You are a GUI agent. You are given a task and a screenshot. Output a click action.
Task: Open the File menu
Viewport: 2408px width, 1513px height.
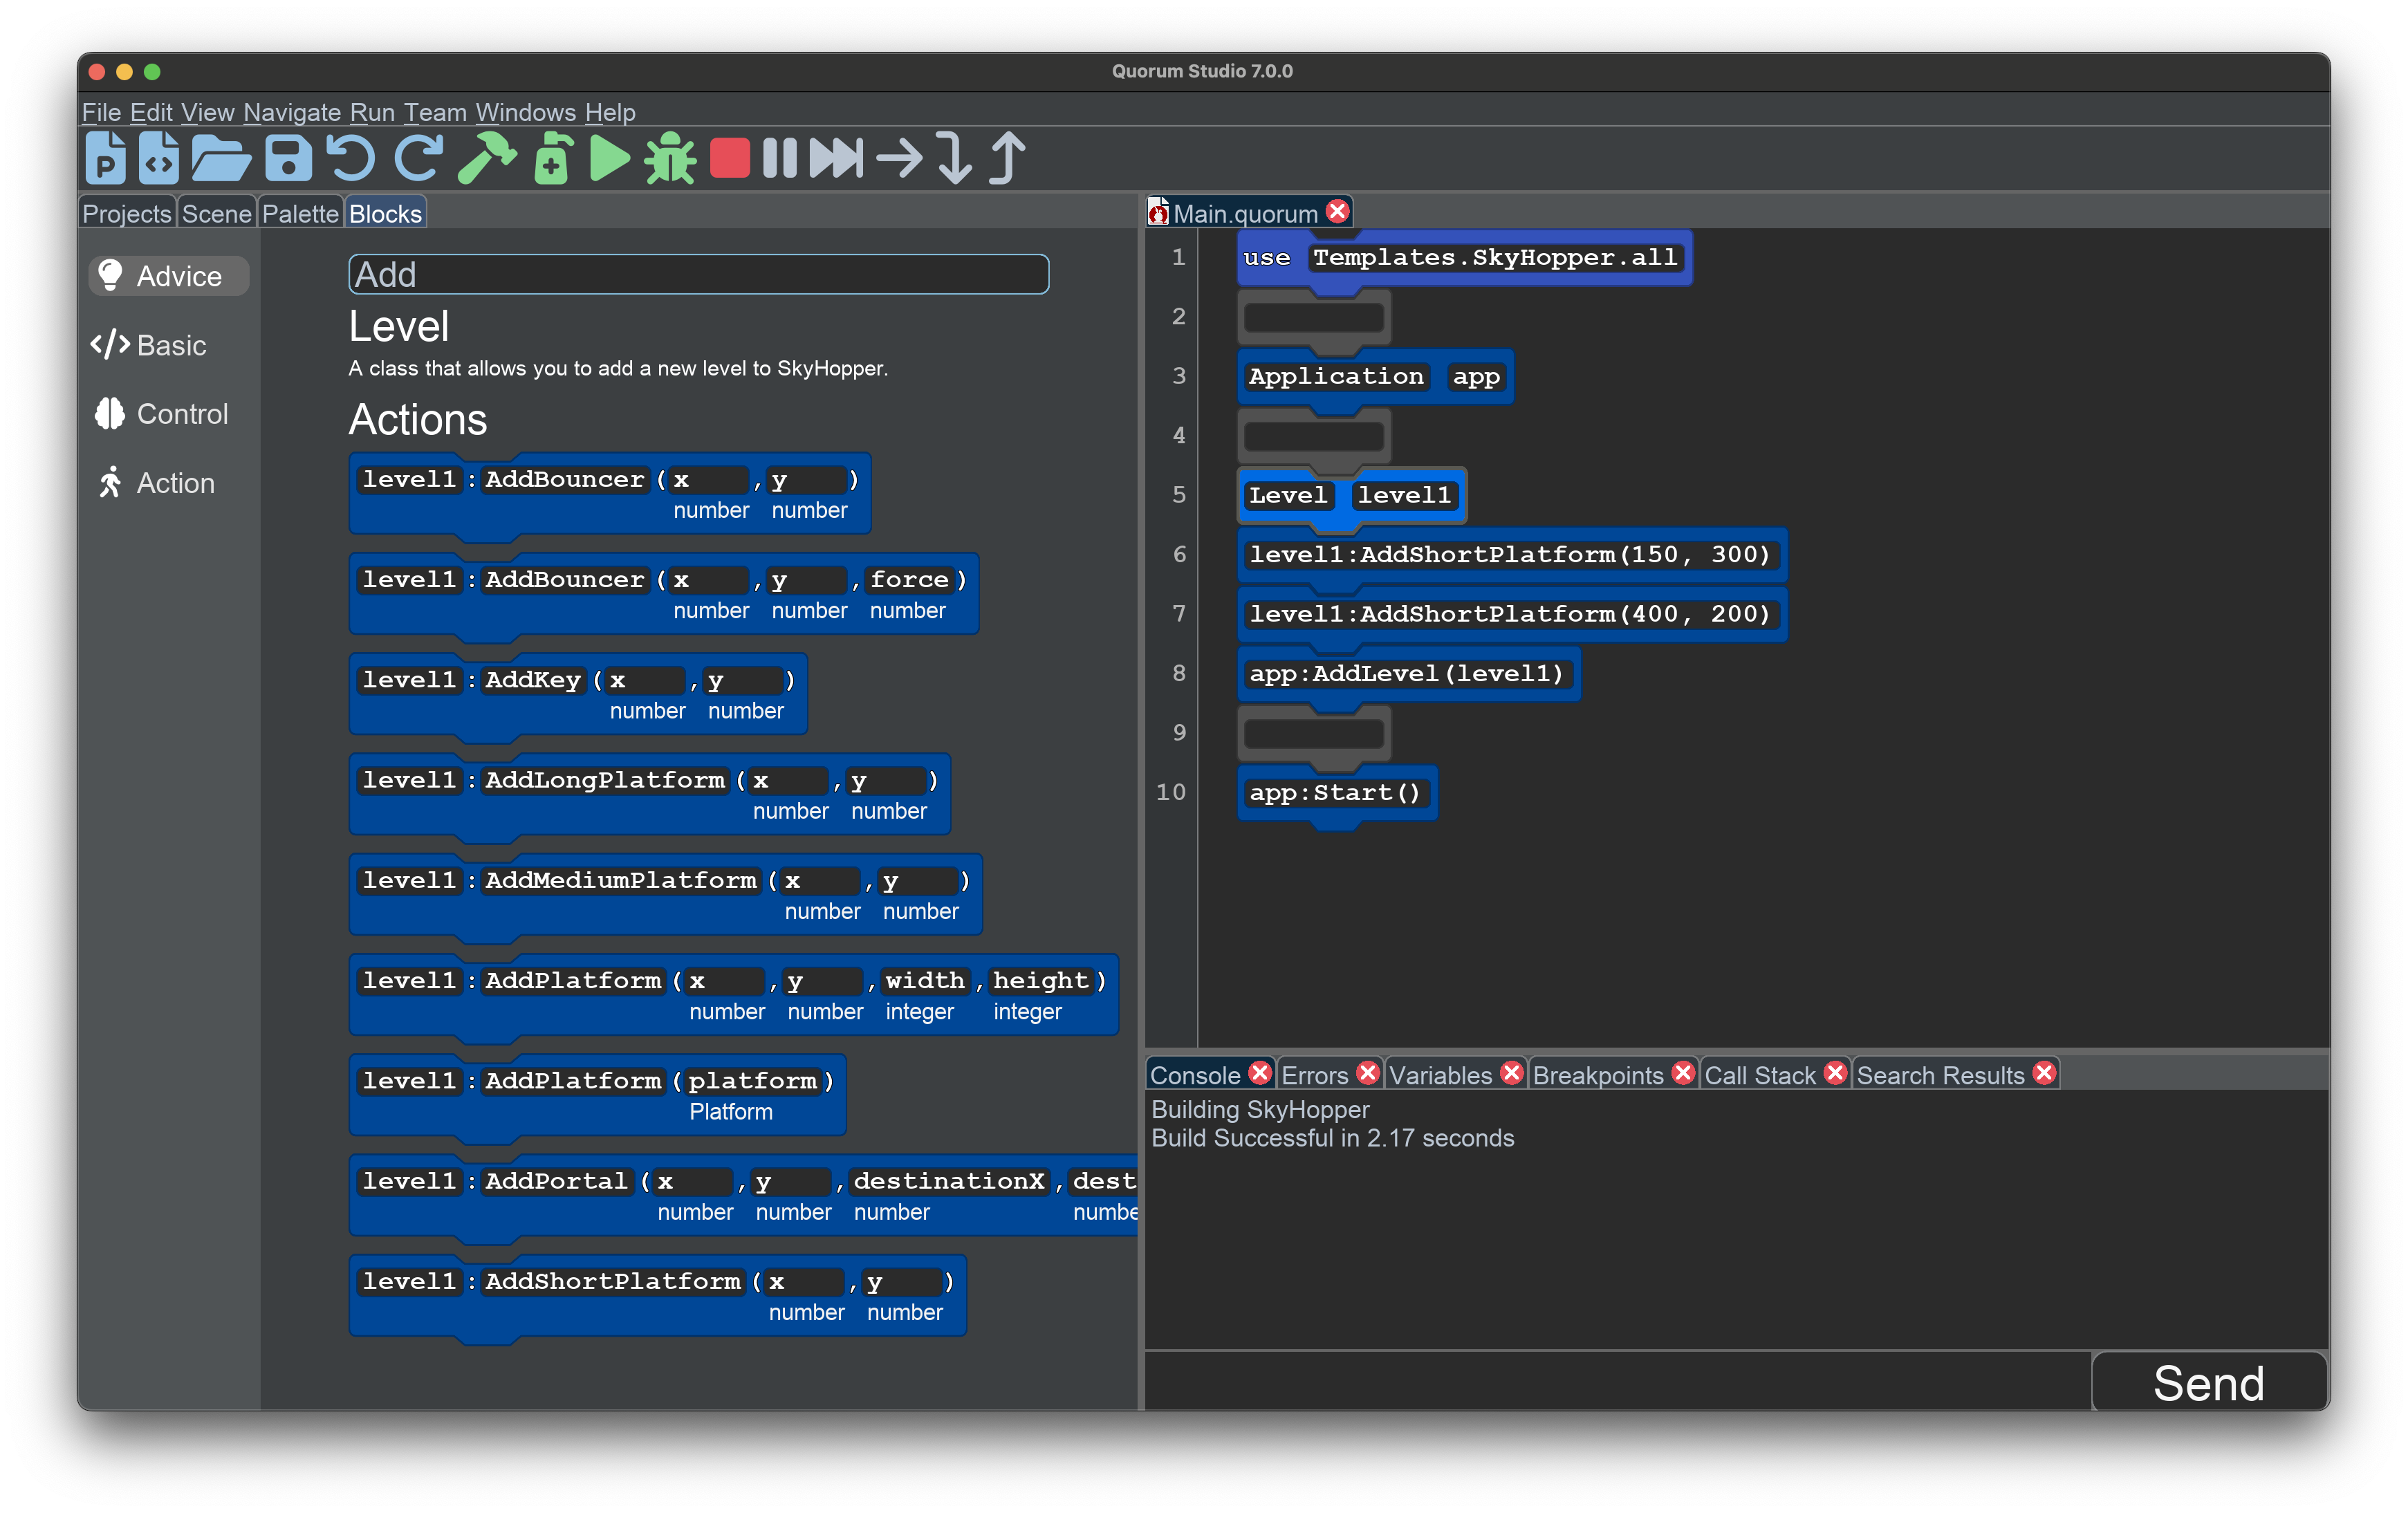coord(101,112)
